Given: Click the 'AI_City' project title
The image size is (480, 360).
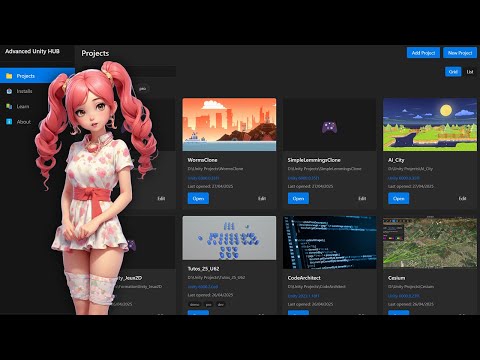Looking at the screenshot, I should pos(396,160).
